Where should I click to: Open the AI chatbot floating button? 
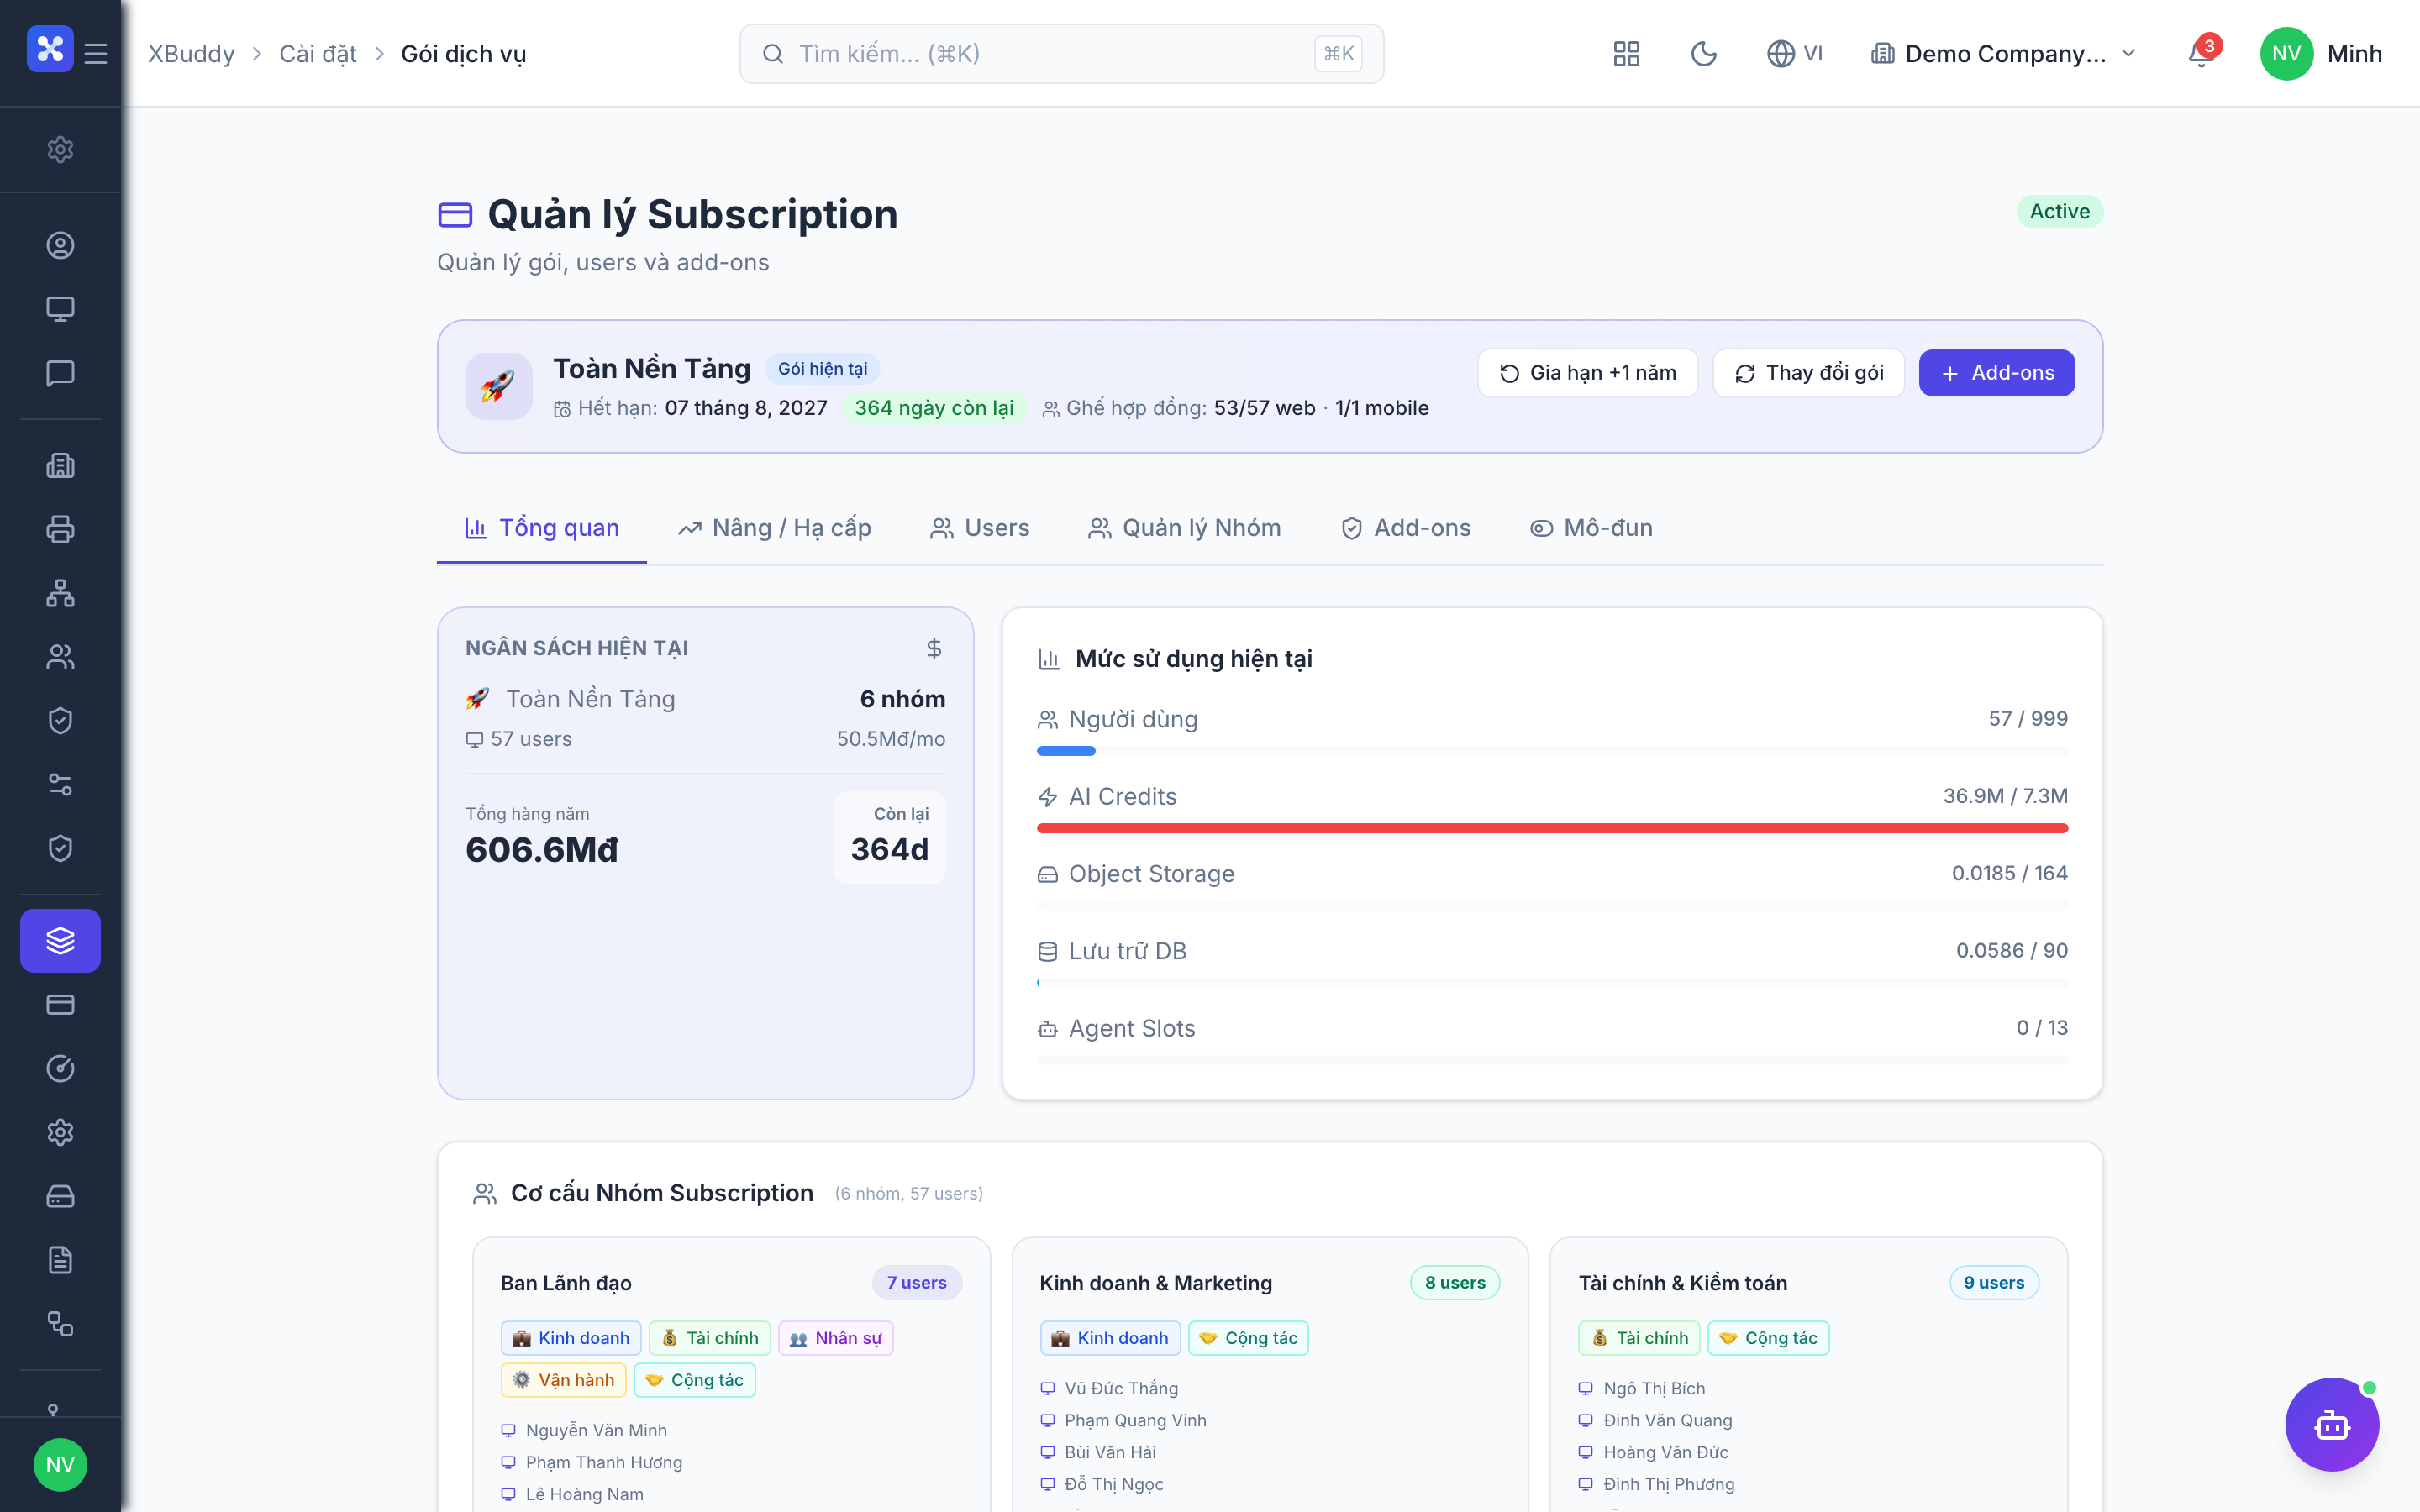tap(2332, 1425)
